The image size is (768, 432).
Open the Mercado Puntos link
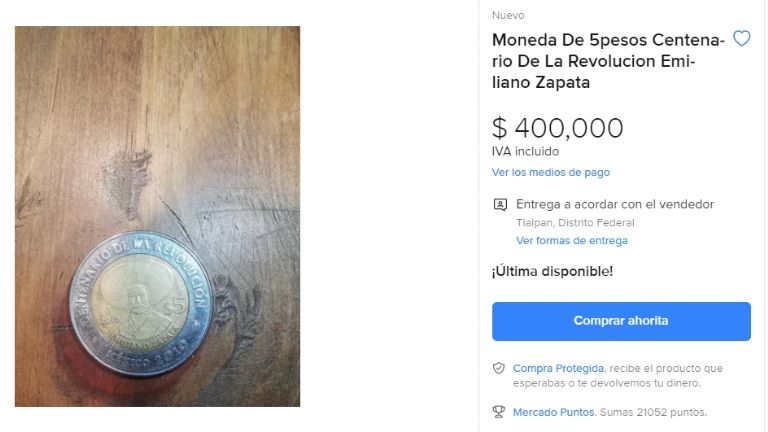coord(554,412)
